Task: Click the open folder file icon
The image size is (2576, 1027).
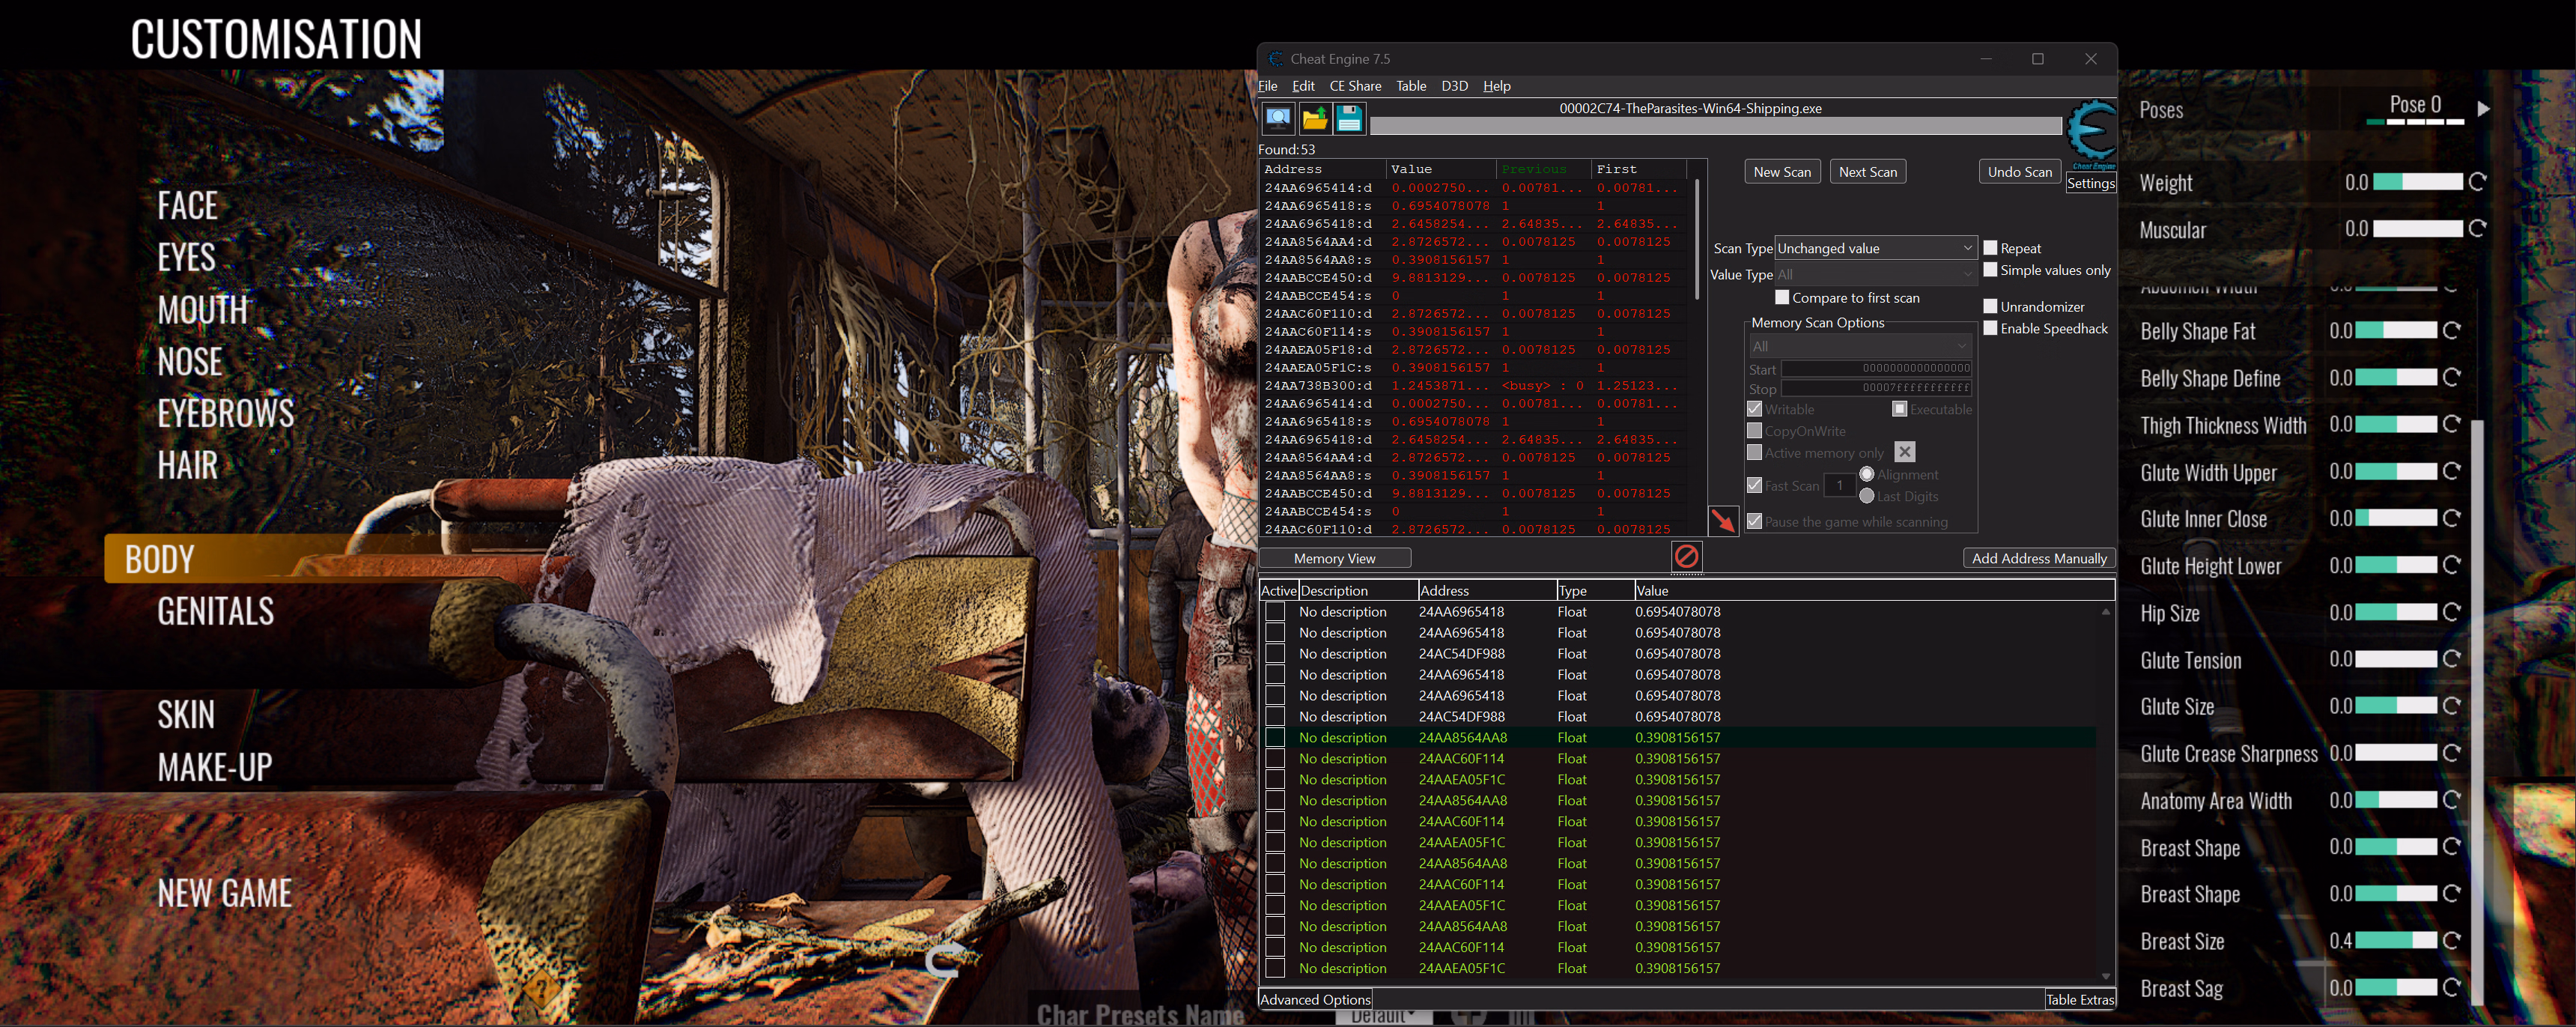Action: point(1314,119)
